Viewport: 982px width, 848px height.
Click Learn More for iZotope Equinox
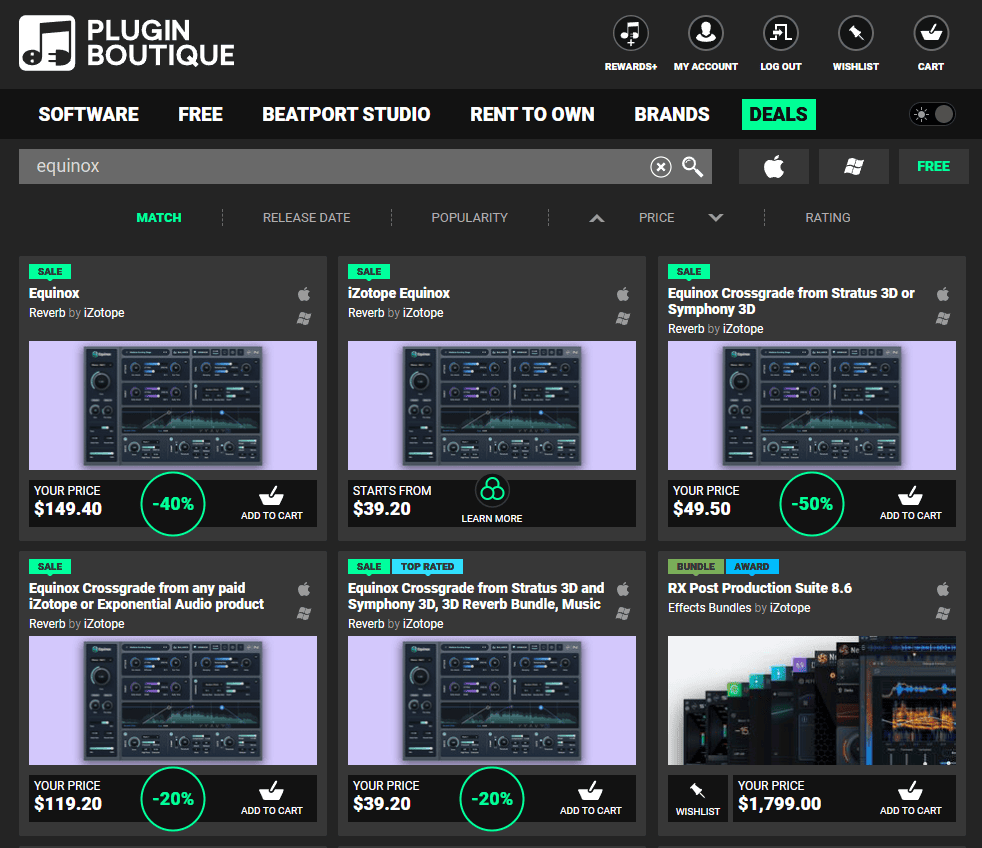point(492,519)
